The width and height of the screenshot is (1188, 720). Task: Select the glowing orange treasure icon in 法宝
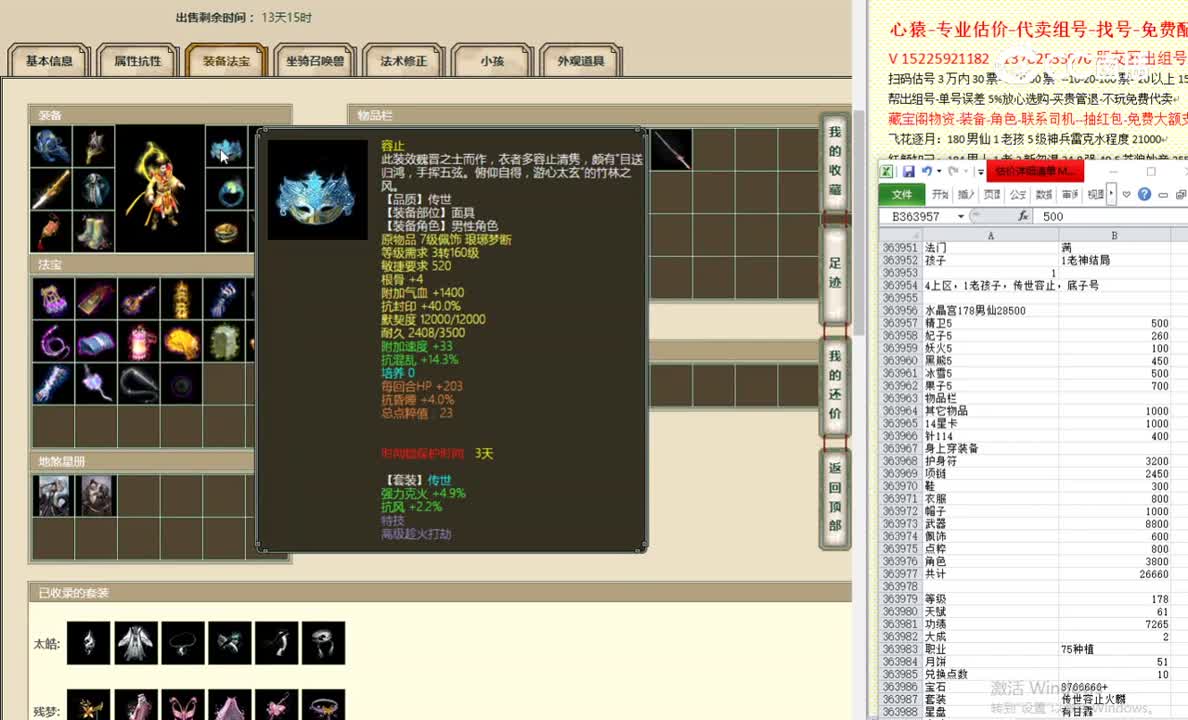point(181,341)
